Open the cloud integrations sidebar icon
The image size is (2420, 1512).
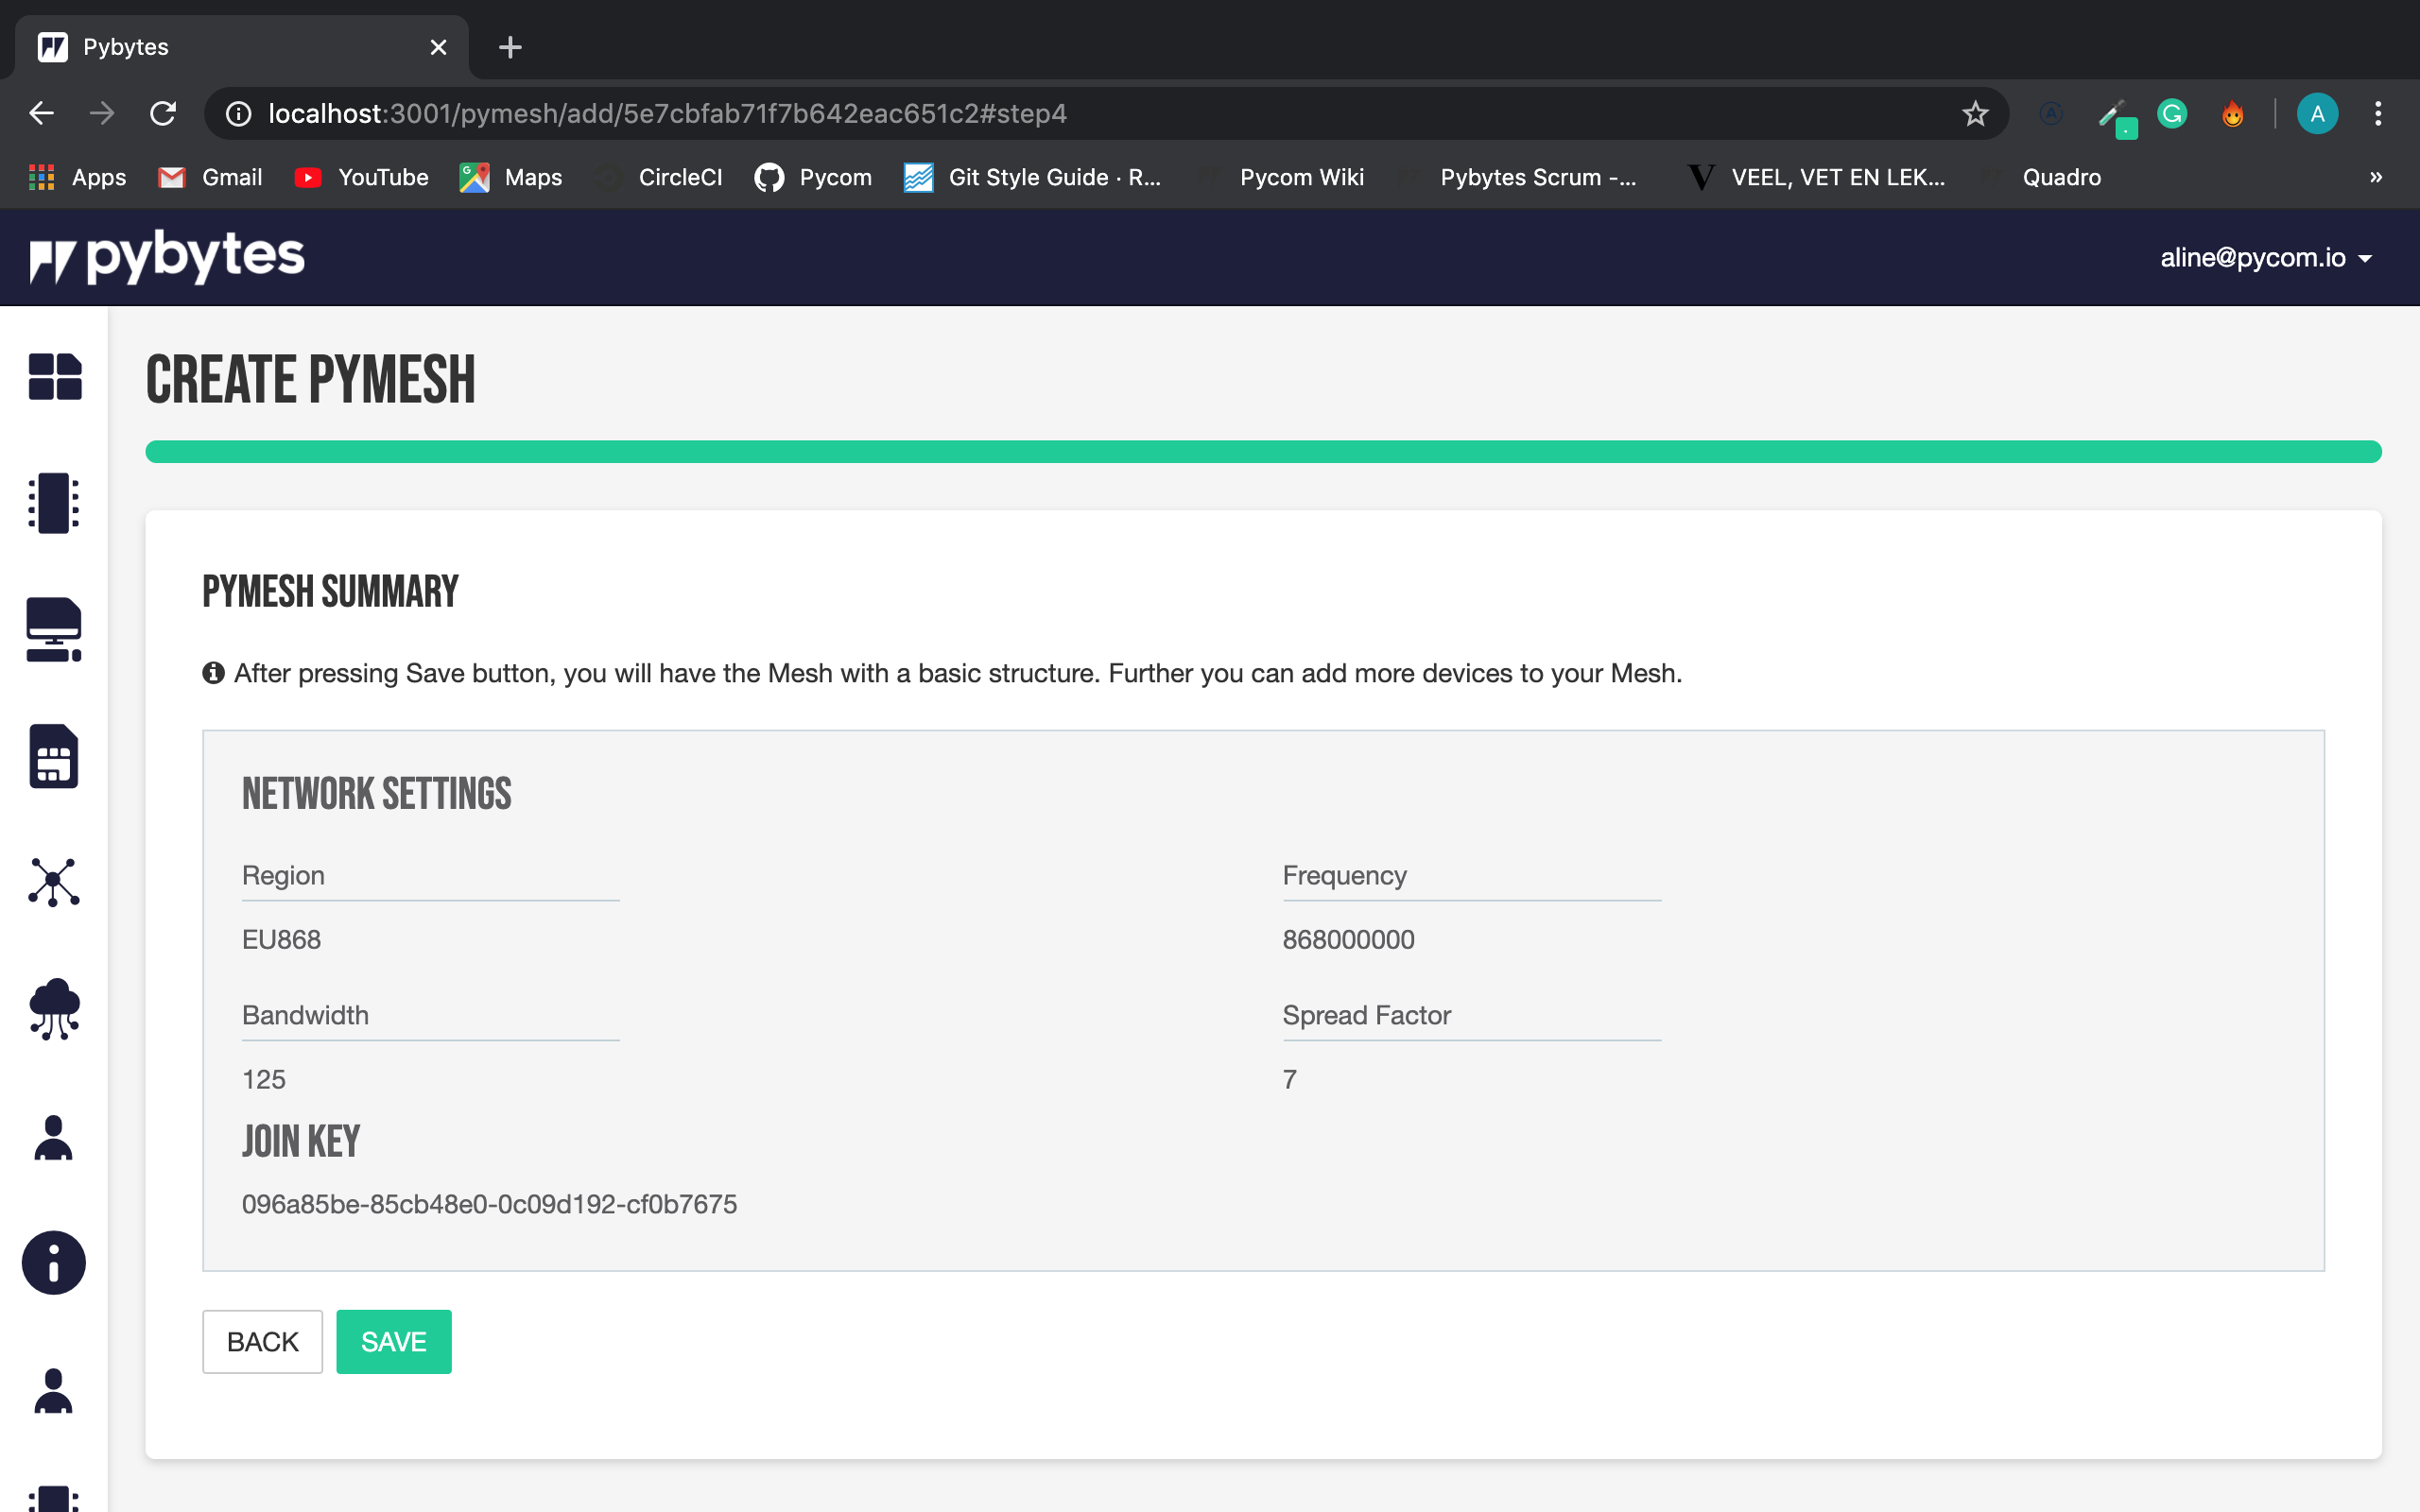click(x=53, y=1010)
